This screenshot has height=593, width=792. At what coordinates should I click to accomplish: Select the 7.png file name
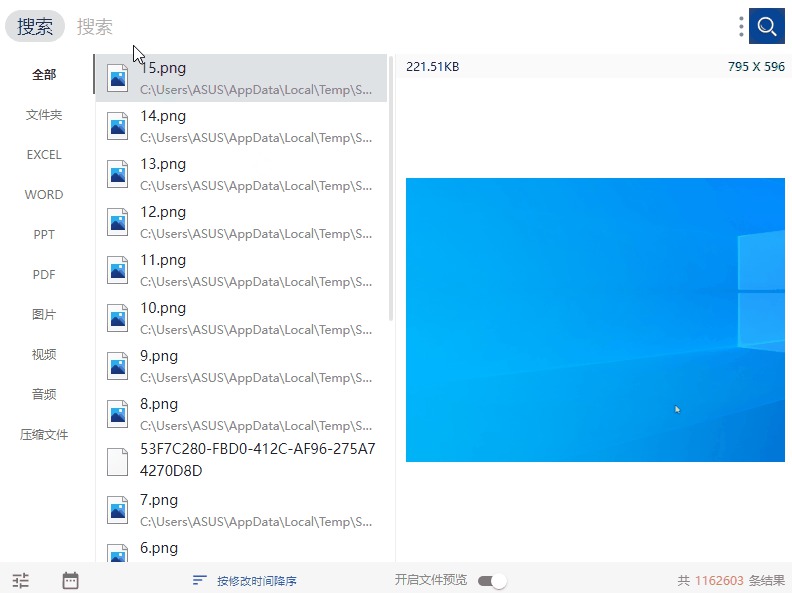pyautogui.click(x=159, y=500)
